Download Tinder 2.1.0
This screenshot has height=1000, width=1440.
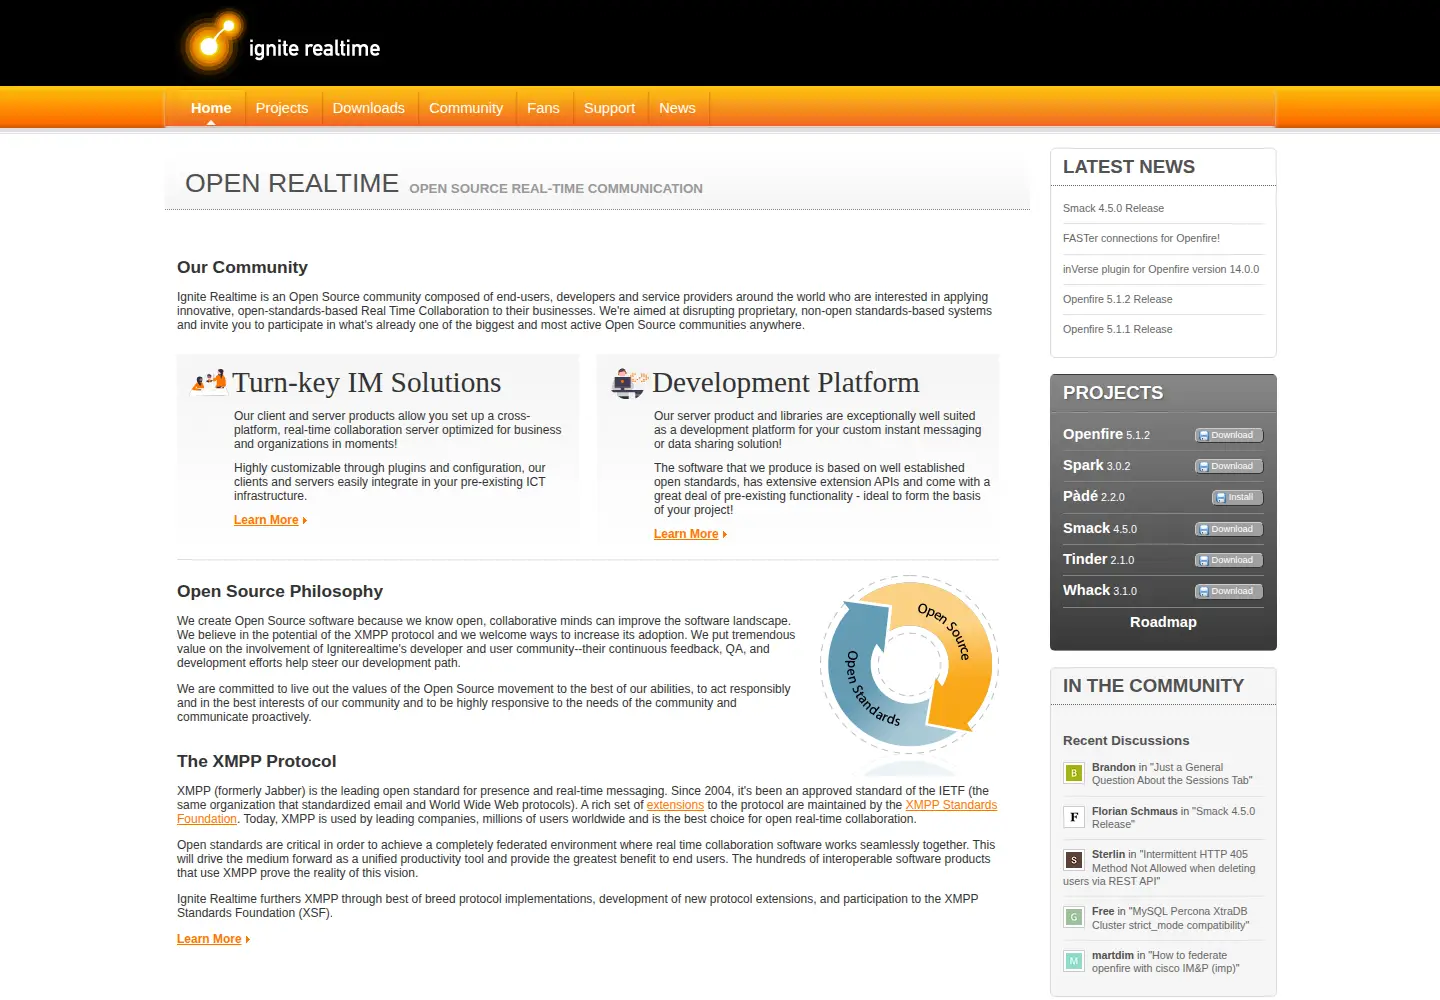pos(1229,560)
